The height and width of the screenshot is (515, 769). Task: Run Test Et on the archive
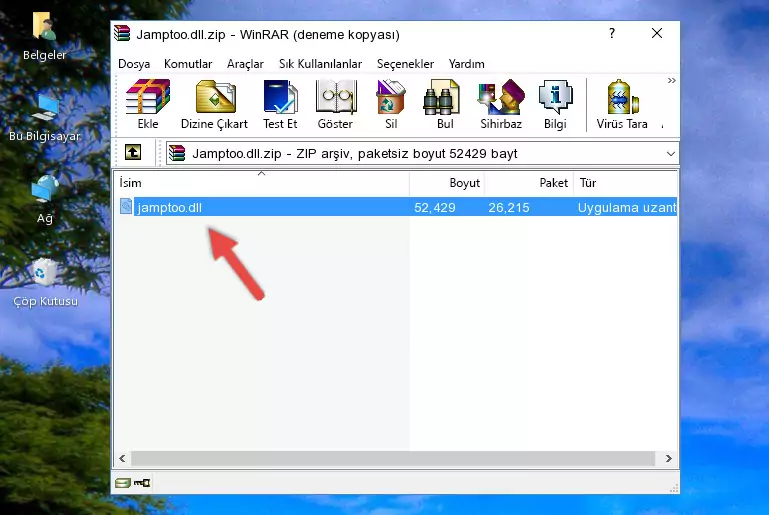(x=280, y=104)
